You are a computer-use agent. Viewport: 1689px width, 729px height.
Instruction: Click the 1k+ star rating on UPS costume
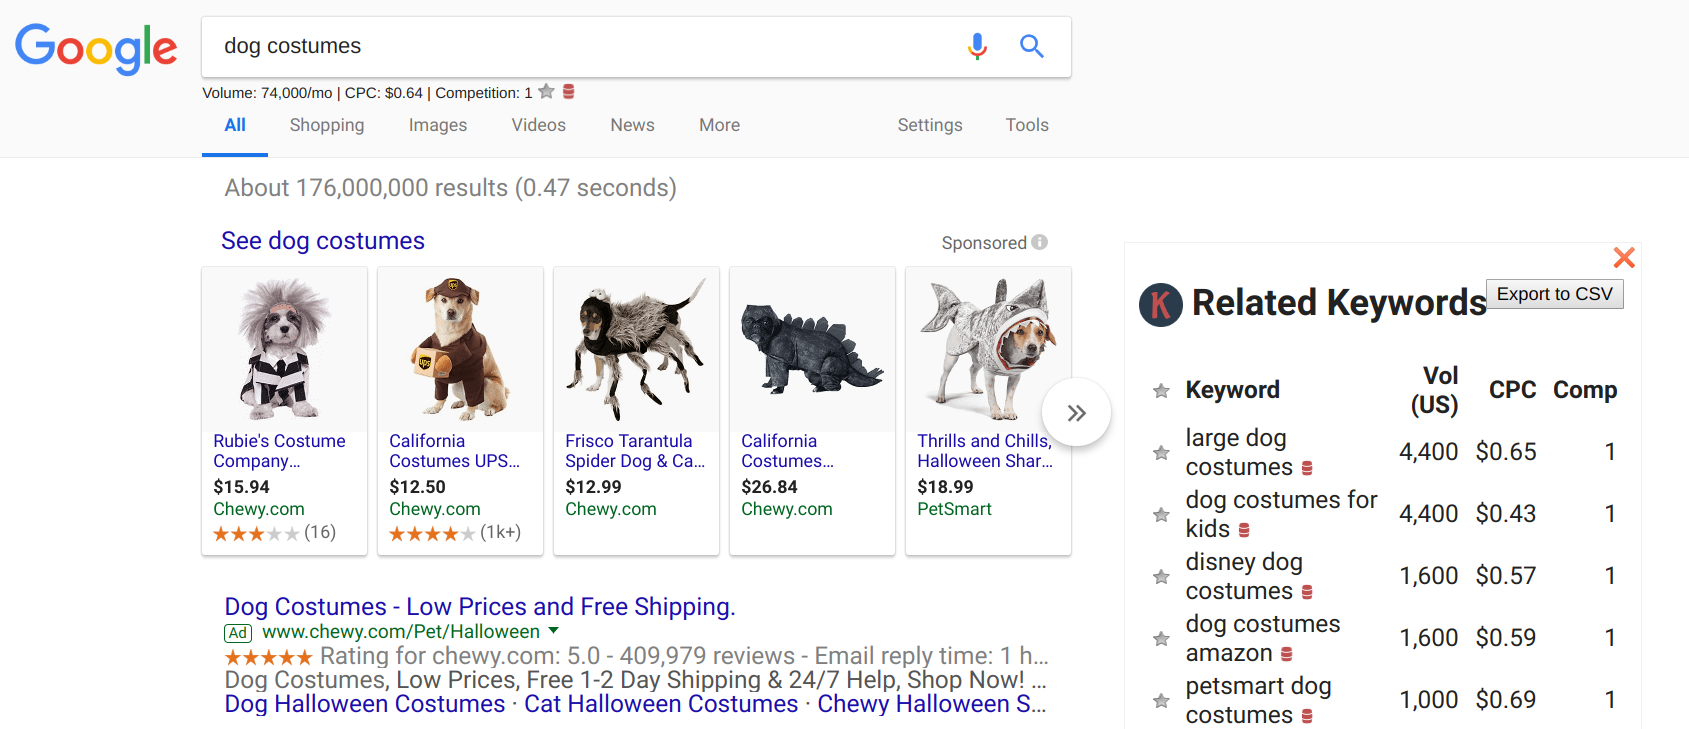coord(455,533)
